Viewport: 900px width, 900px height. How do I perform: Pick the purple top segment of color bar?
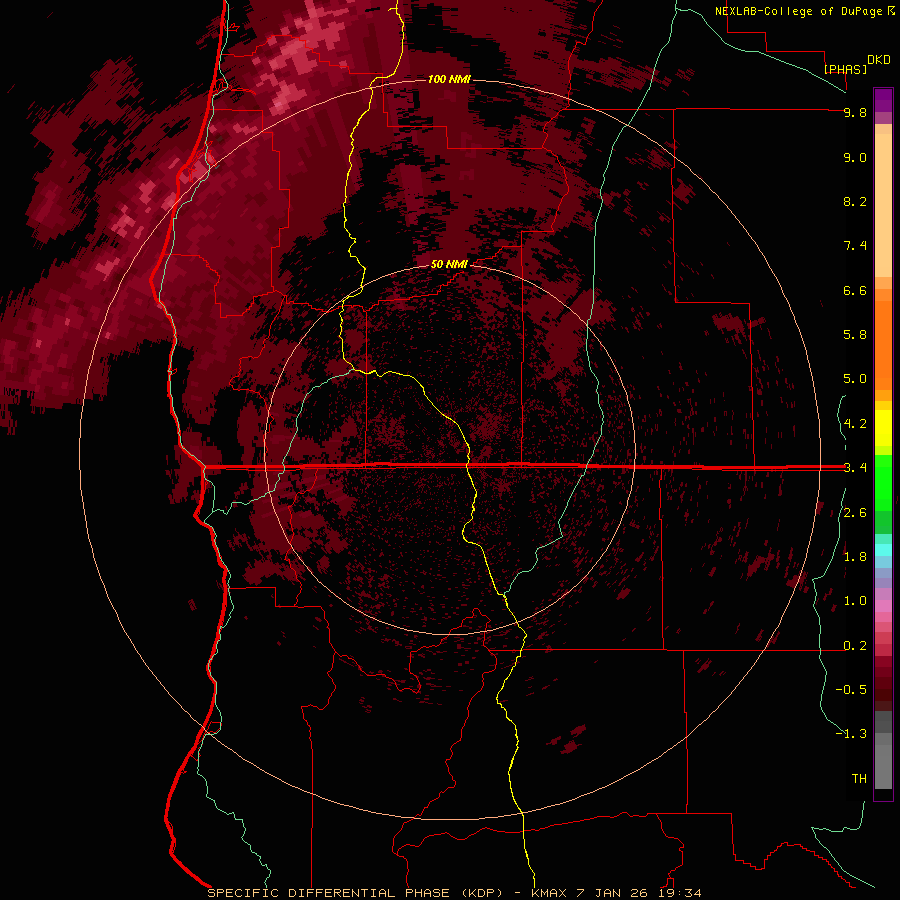[883, 100]
